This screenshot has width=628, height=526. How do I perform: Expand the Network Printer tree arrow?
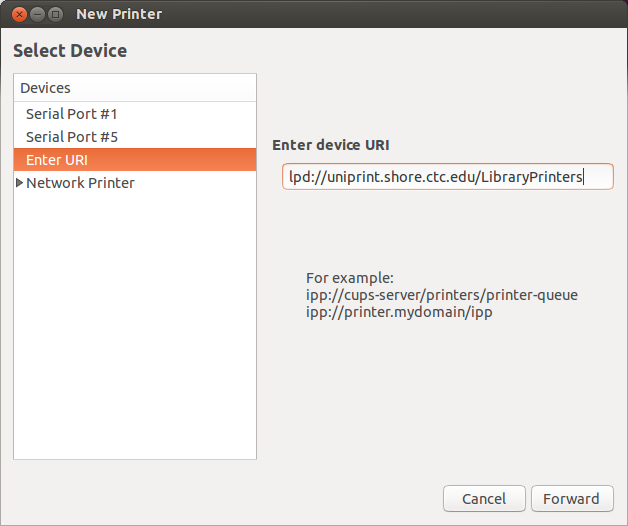coord(19,183)
